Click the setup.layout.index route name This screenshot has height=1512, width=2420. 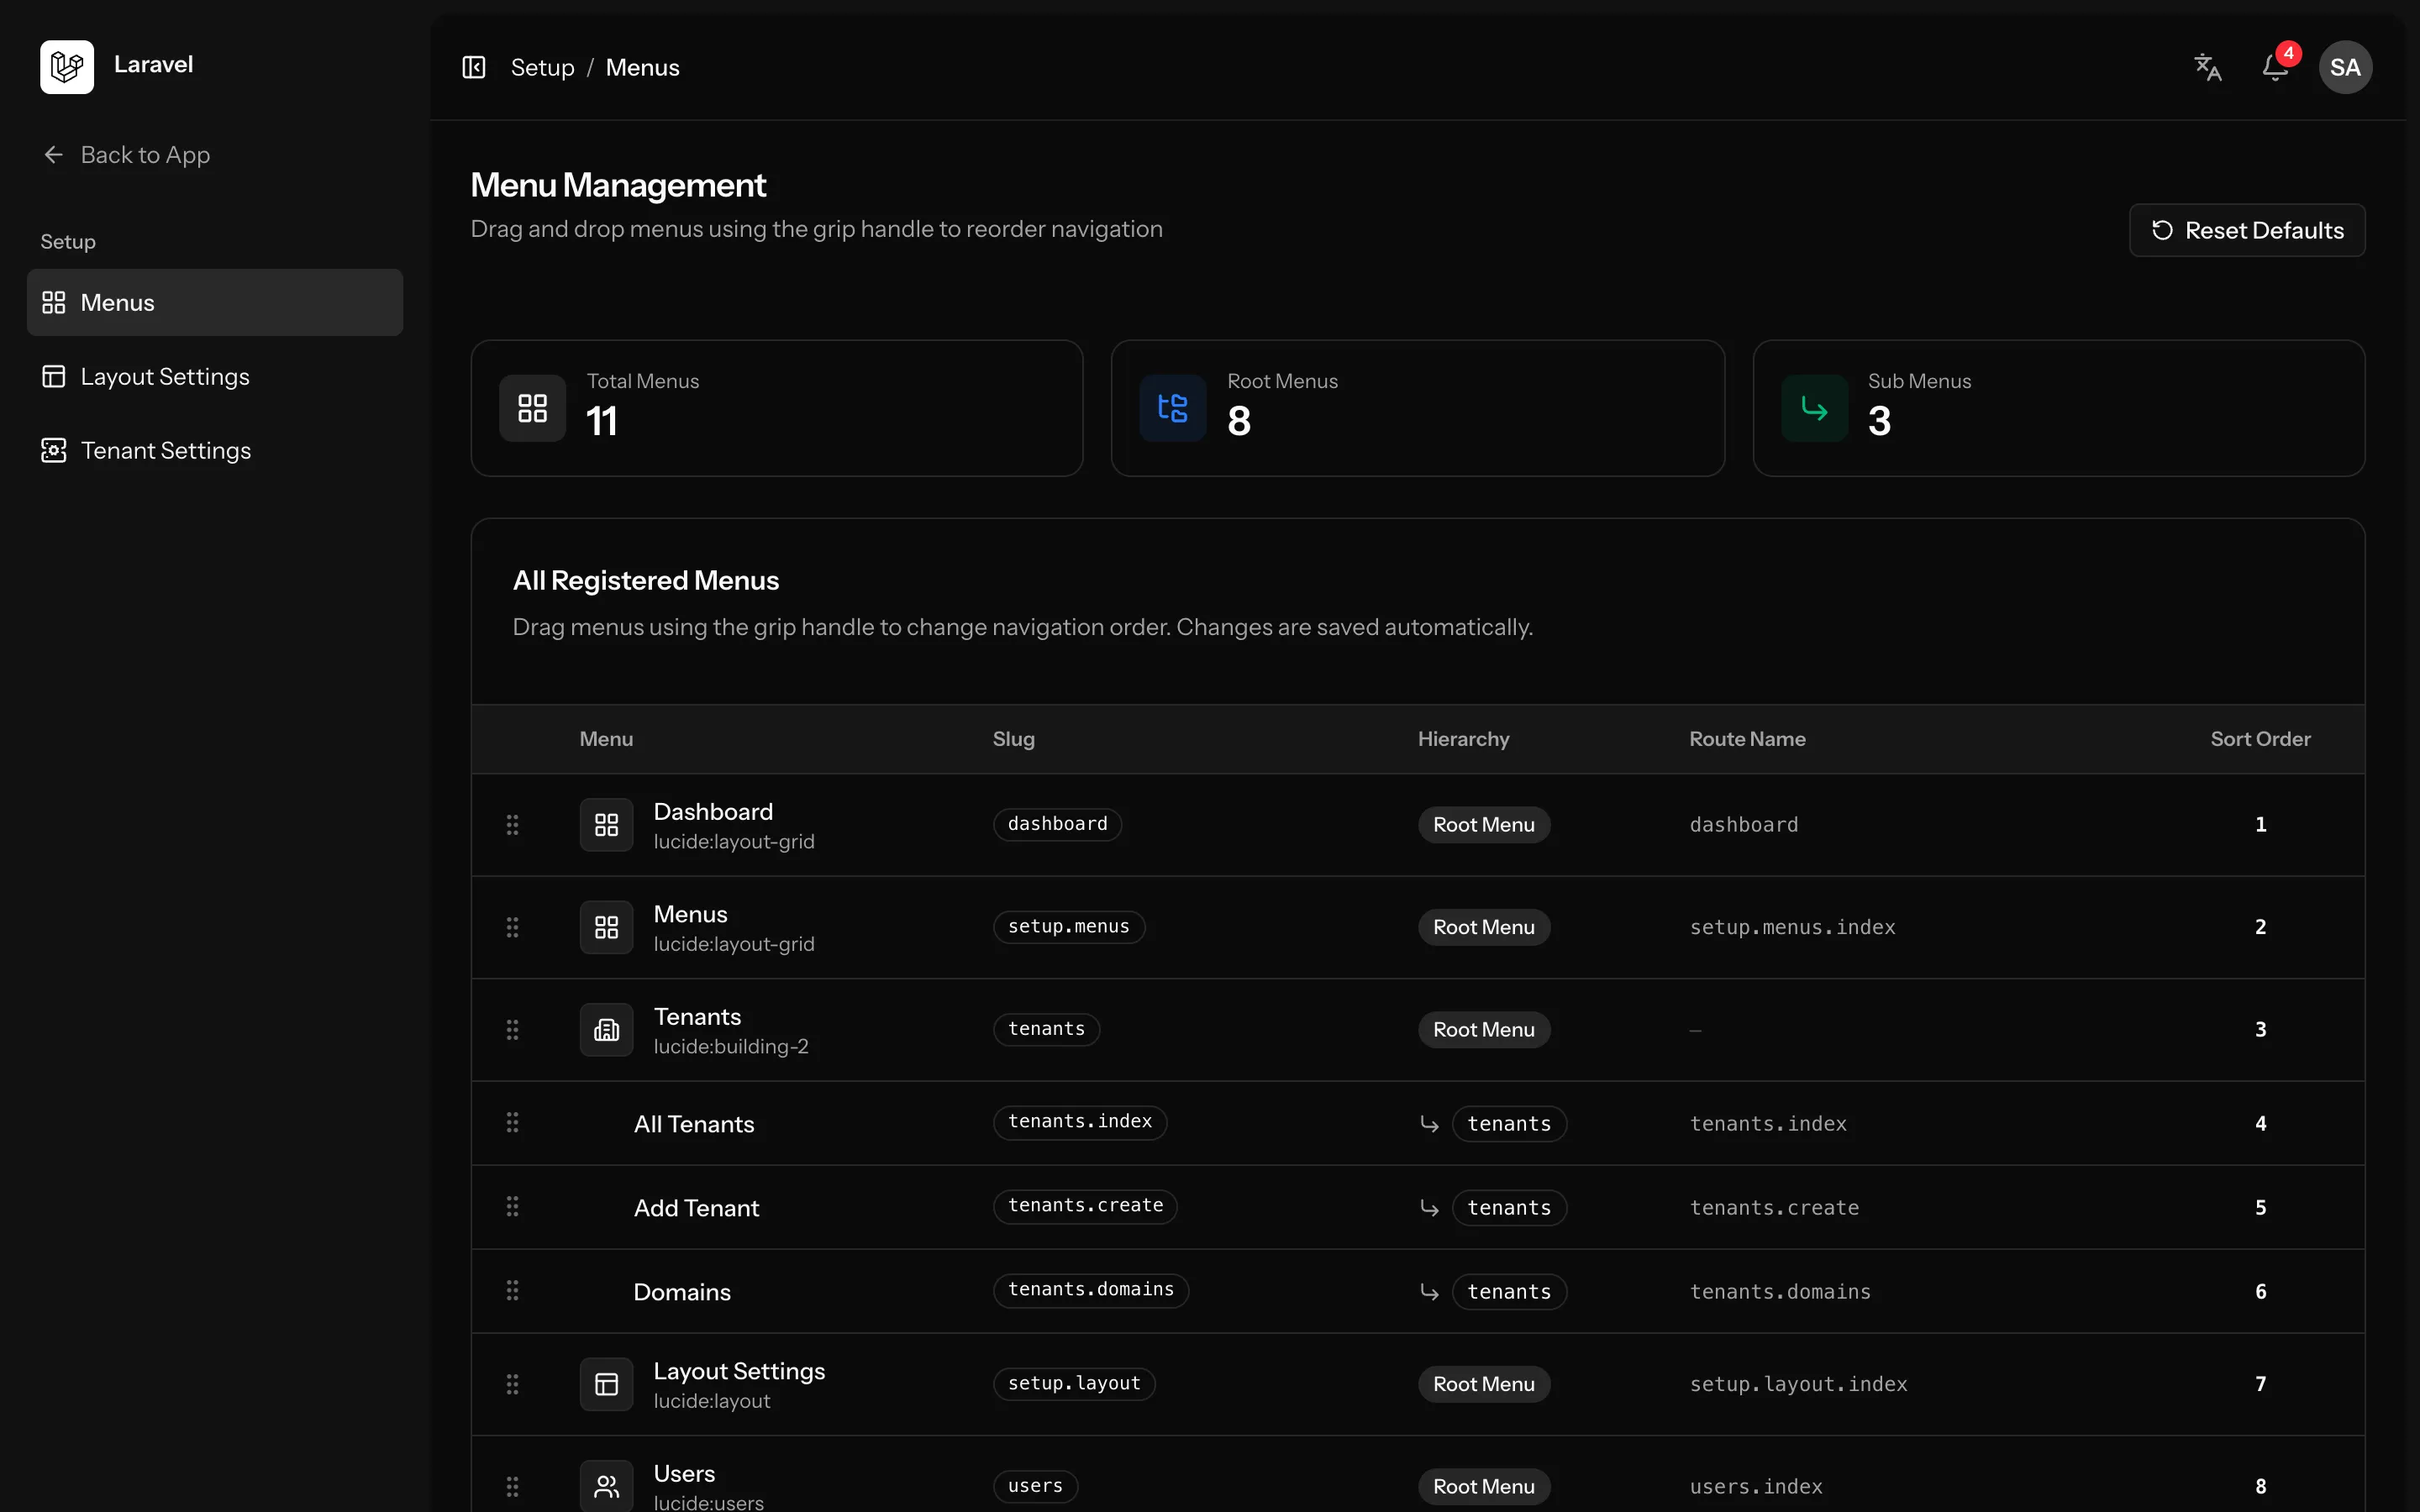[x=1799, y=1384]
